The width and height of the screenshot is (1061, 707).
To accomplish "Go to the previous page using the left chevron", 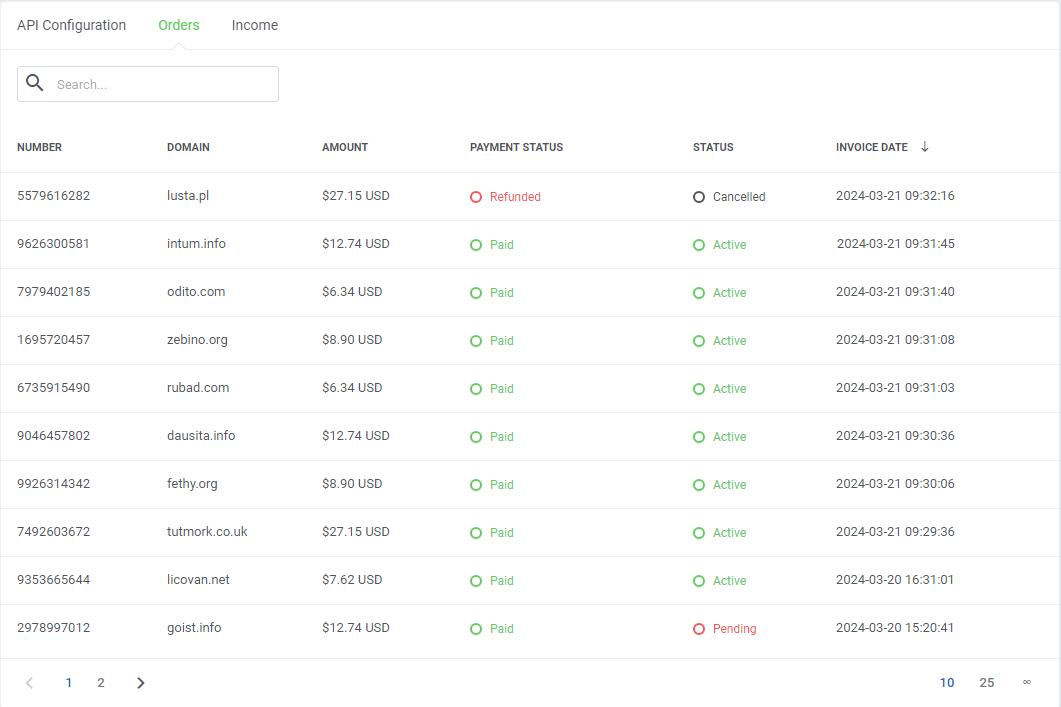I will [x=29, y=683].
